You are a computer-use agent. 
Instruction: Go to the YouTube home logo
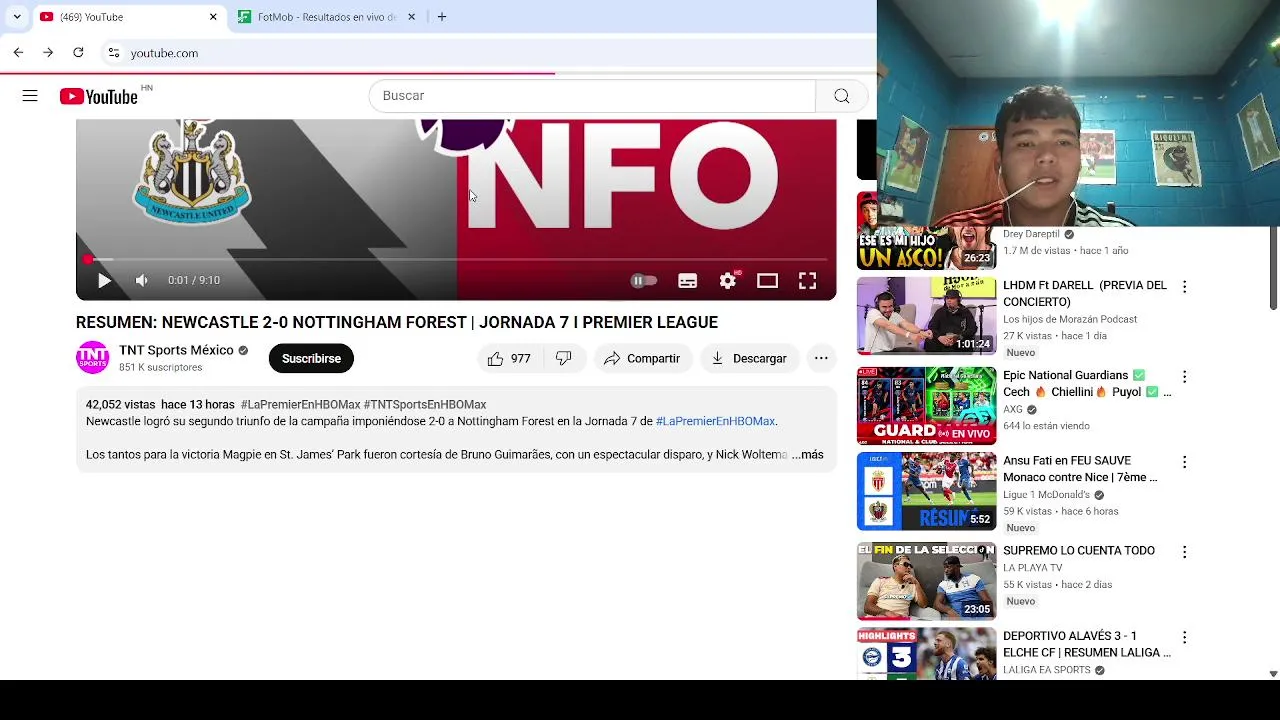pos(98,96)
